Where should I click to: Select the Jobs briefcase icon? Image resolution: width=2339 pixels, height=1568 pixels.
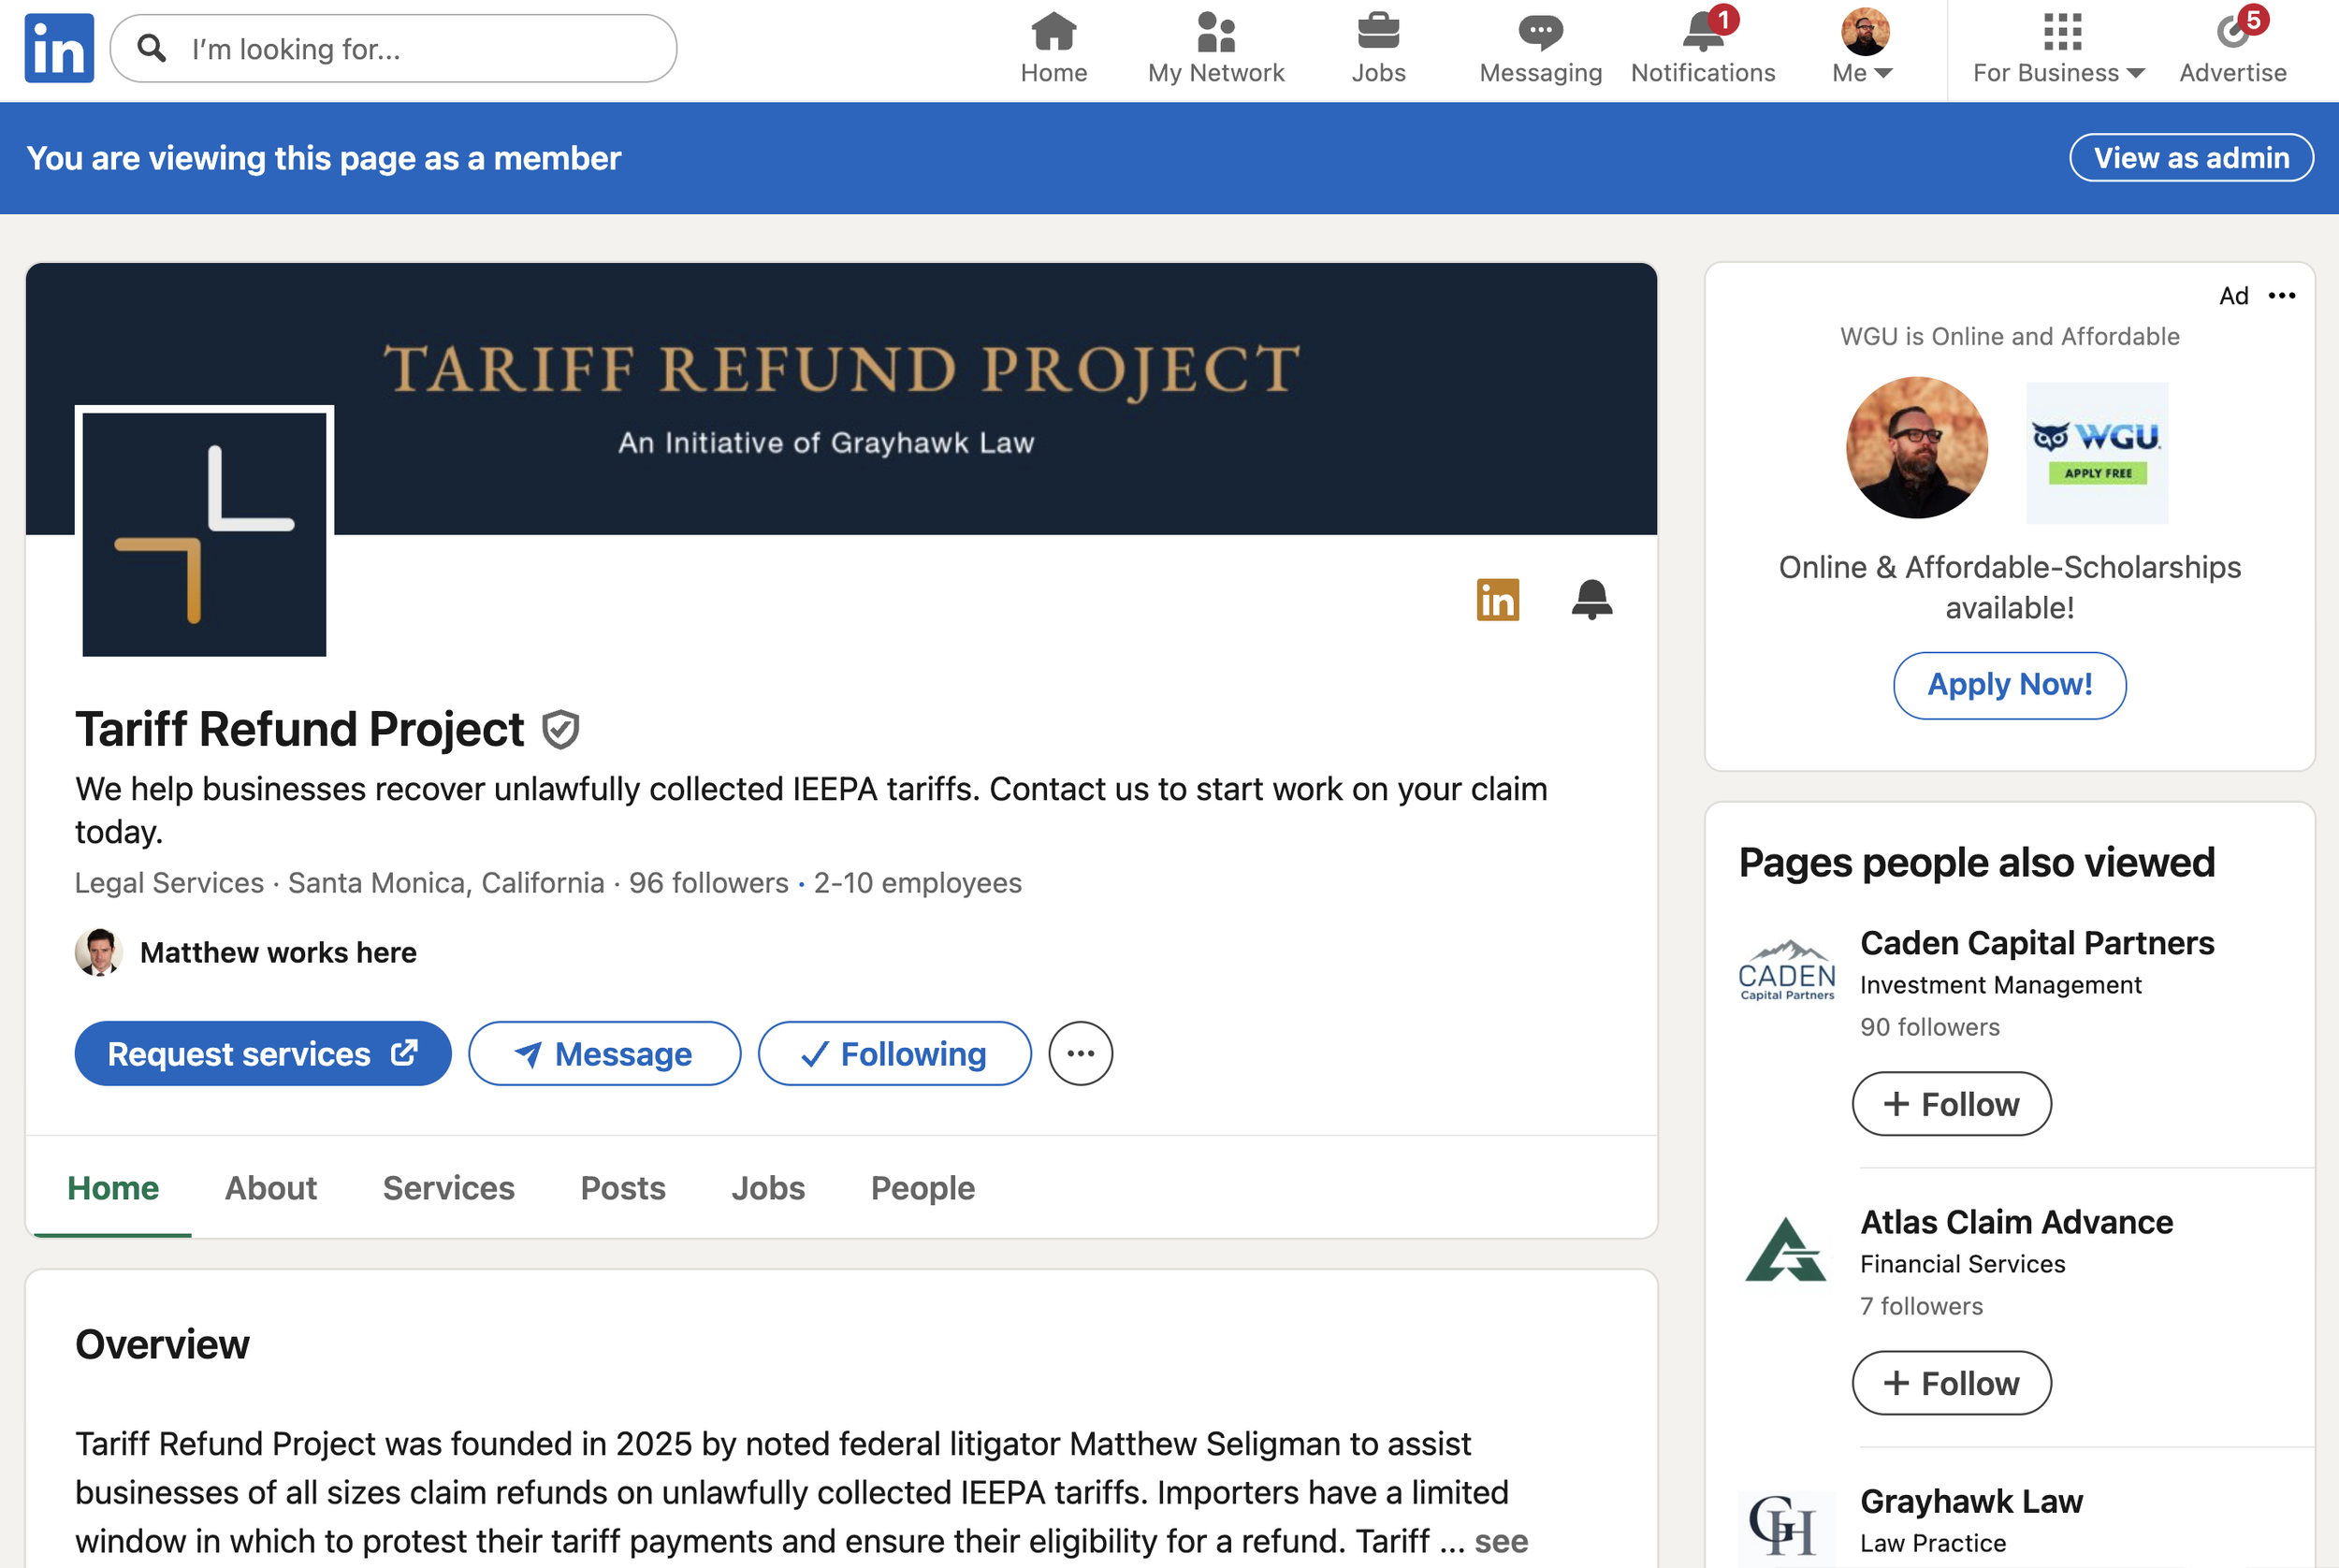tap(1378, 31)
